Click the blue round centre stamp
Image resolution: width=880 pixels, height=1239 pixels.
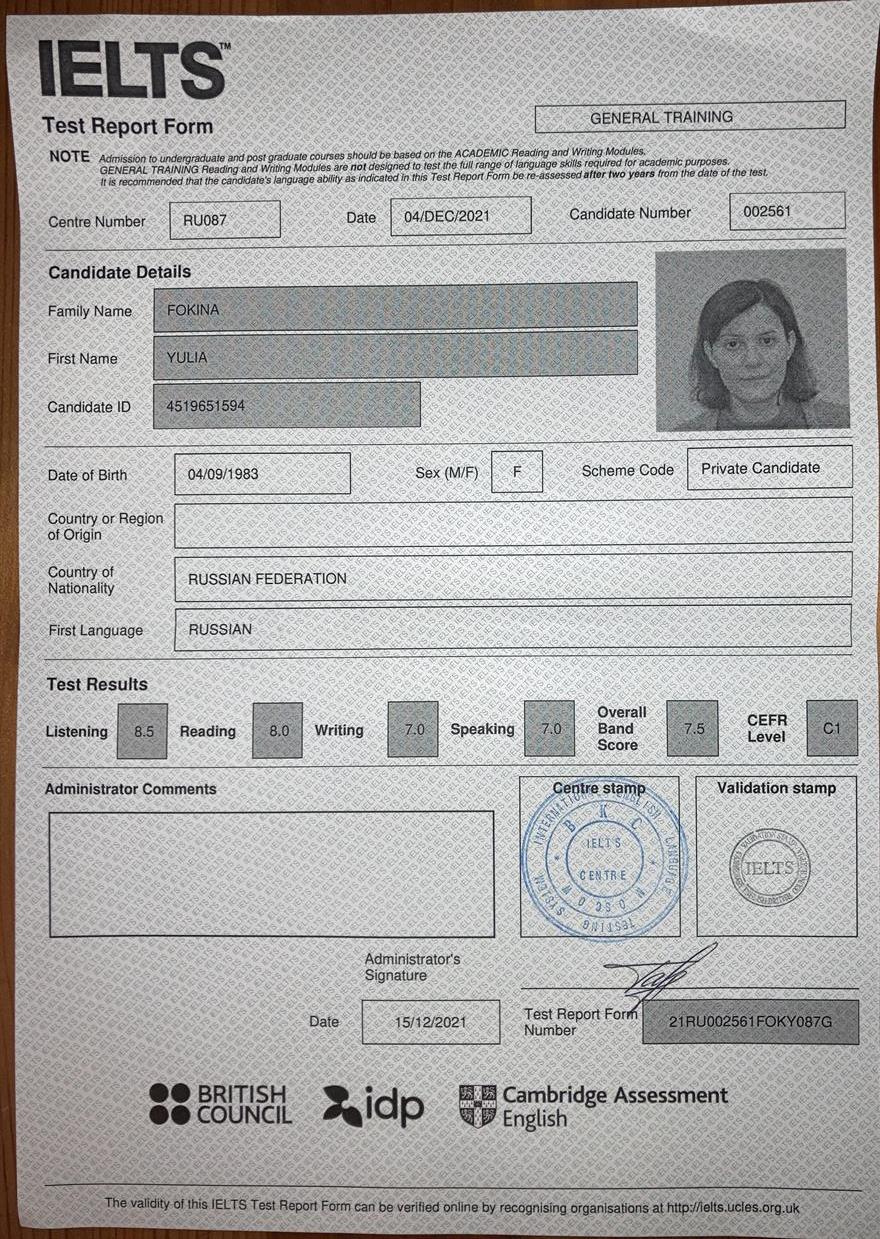pos(604,860)
